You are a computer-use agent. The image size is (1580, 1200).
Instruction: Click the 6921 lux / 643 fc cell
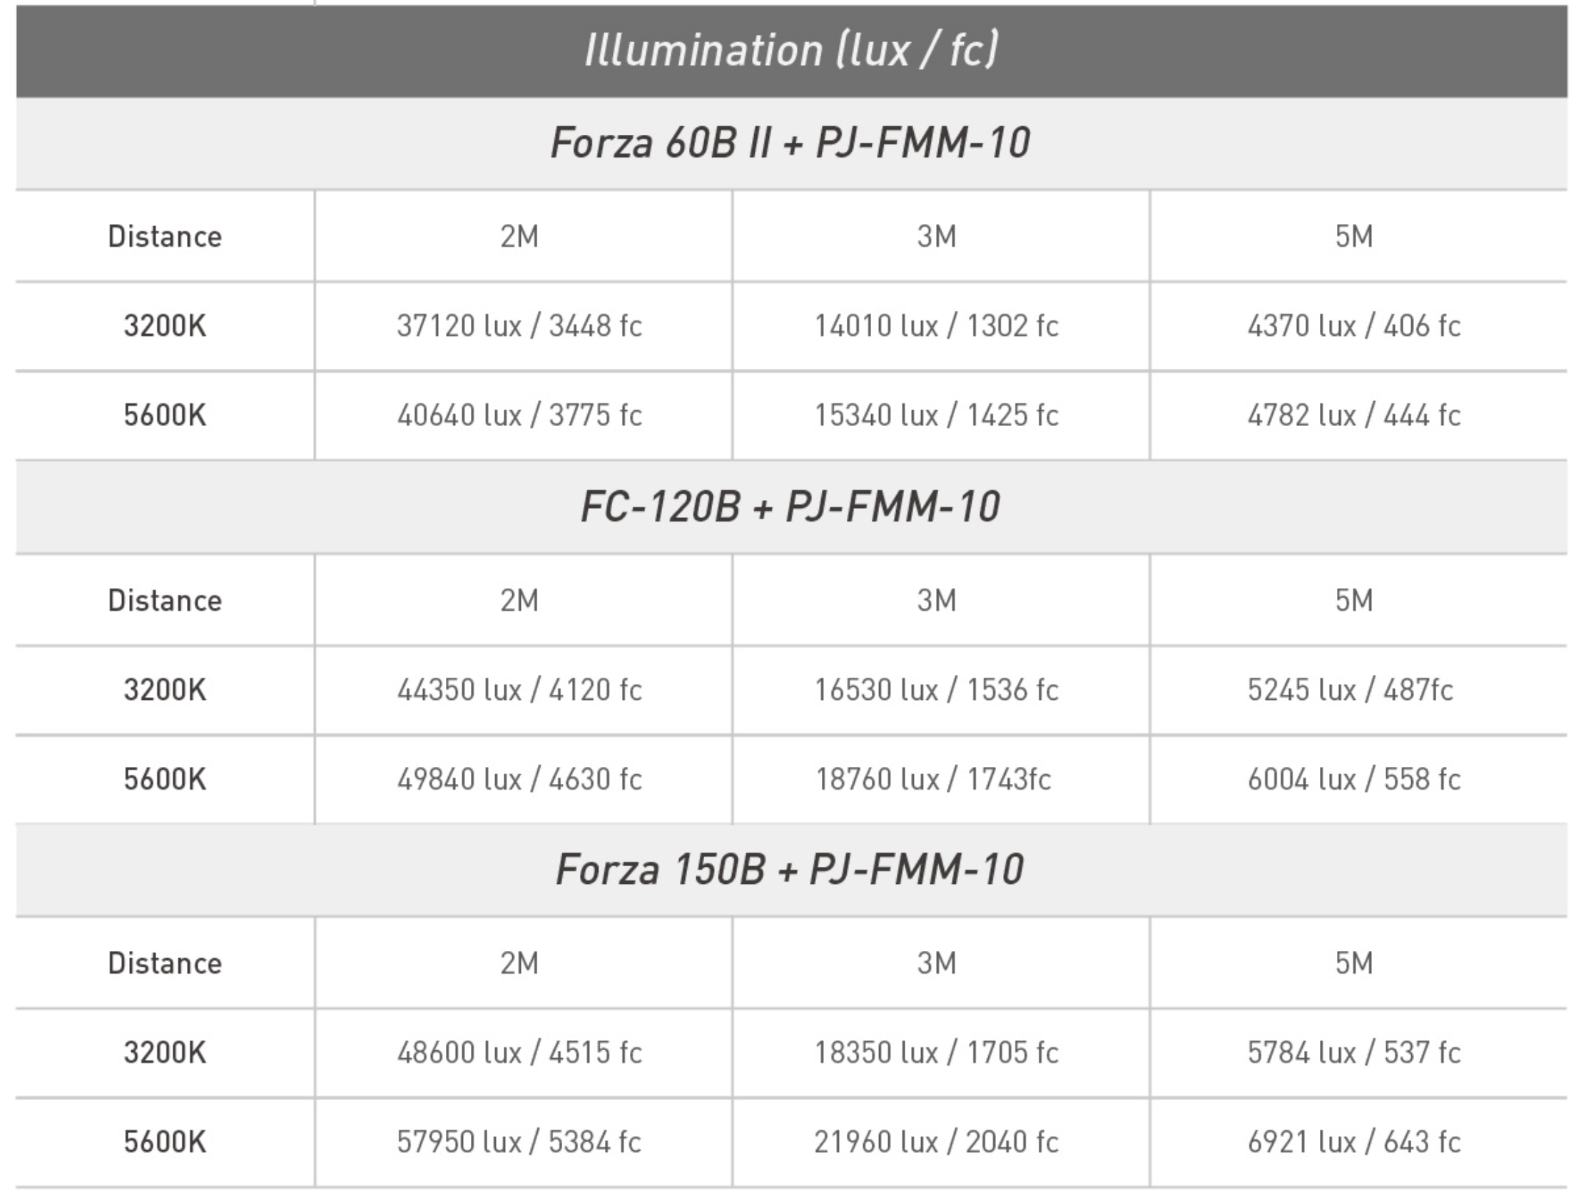point(1354,1142)
